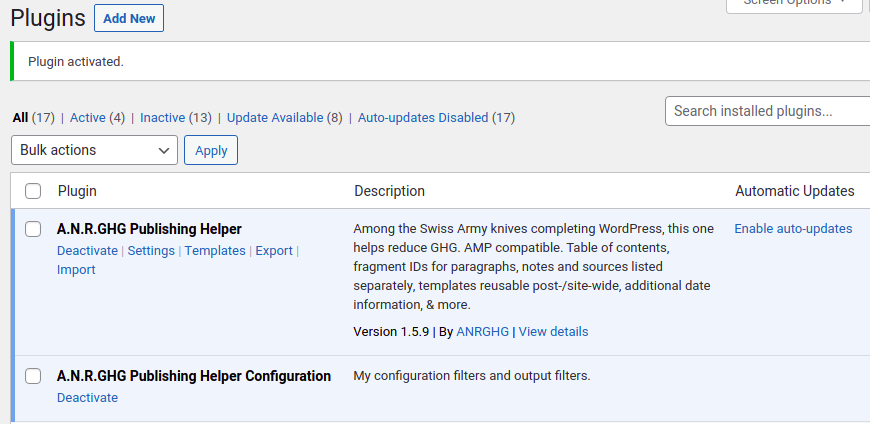Click the Automatic Updates column header
Viewport: 870px width, 424px height.
pyautogui.click(x=795, y=191)
